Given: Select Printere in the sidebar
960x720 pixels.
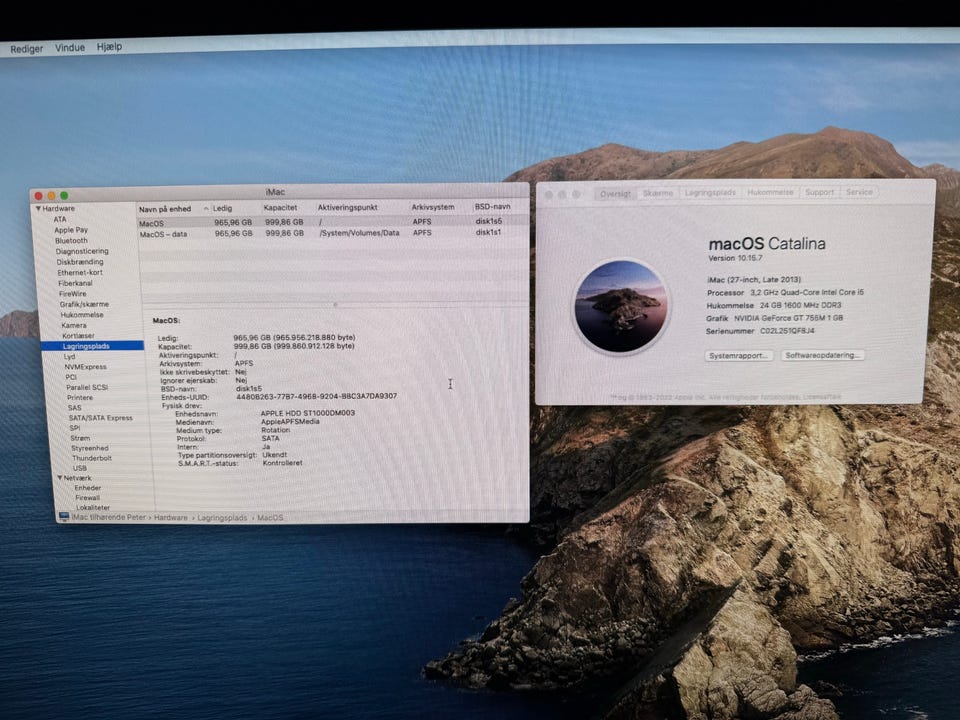Looking at the screenshot, I should coord(80,397).
